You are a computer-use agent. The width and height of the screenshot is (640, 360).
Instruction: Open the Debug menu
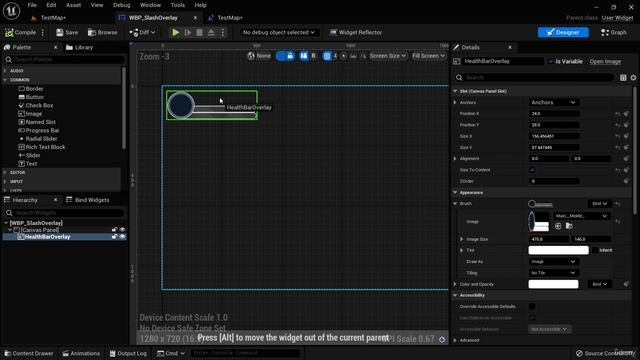tap(122, 5)
